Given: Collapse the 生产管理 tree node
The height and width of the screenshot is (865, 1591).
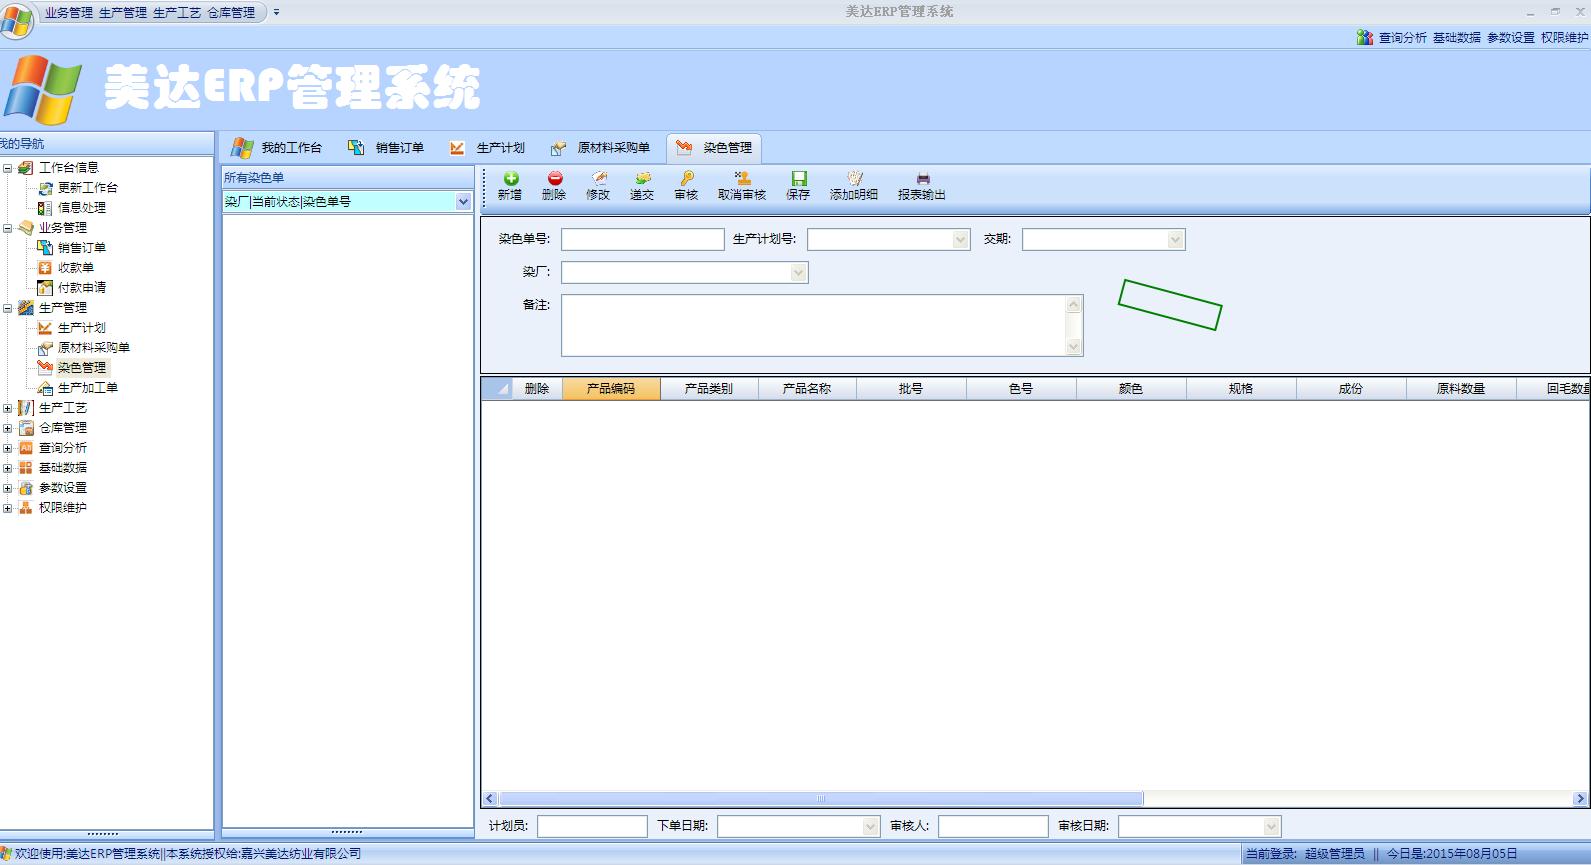Looking at the screenshot, I should coord(8,308).
